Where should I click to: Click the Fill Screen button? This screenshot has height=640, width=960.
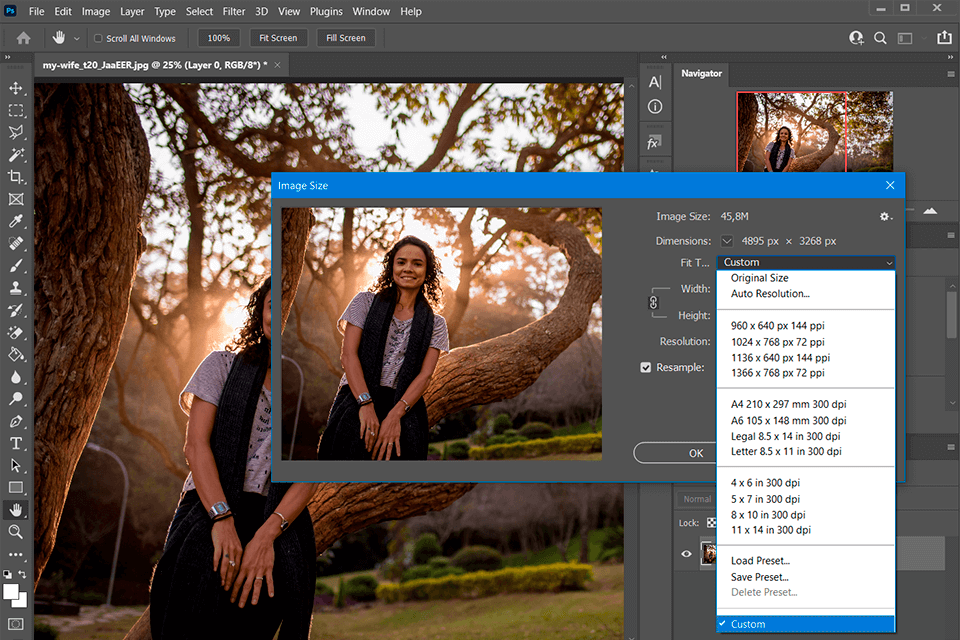345,38
